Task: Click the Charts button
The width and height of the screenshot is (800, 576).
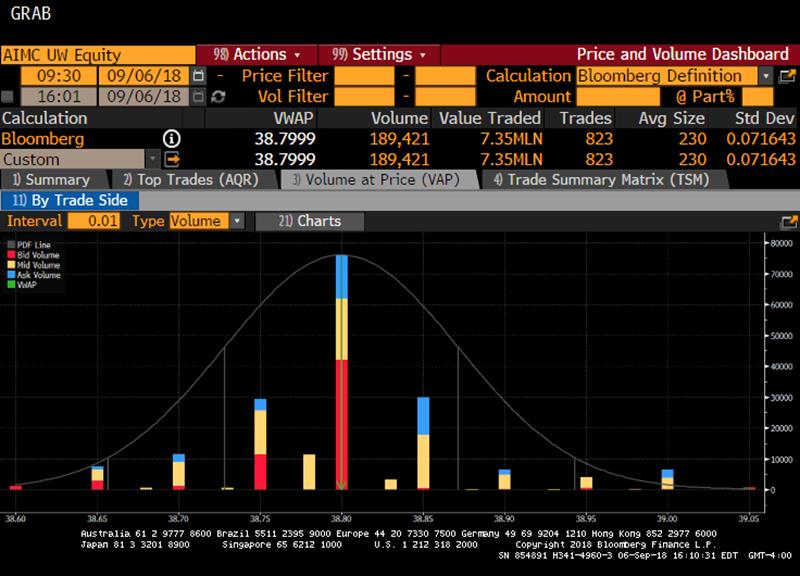Action: tap(310, 221)
